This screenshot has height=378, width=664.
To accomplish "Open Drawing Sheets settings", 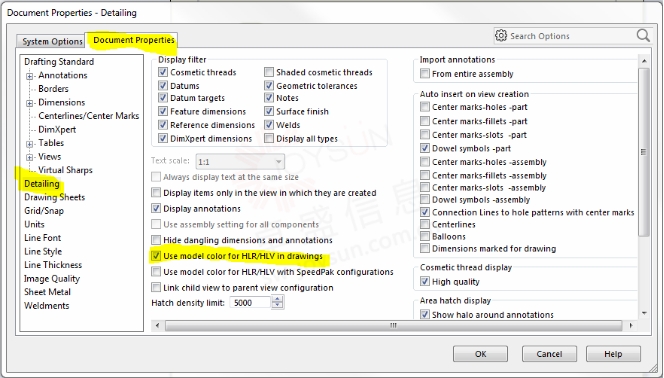I will click(x=55, y=197).
